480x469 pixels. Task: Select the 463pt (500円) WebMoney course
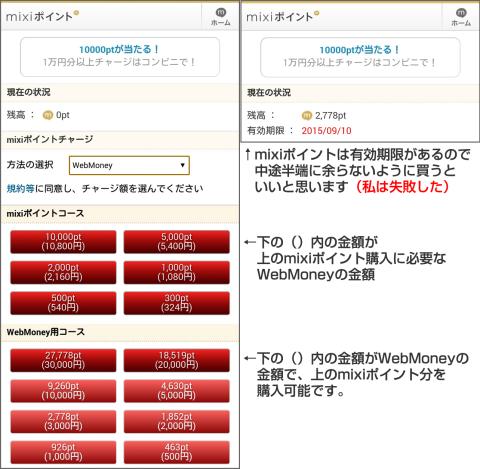coord(177,452)
